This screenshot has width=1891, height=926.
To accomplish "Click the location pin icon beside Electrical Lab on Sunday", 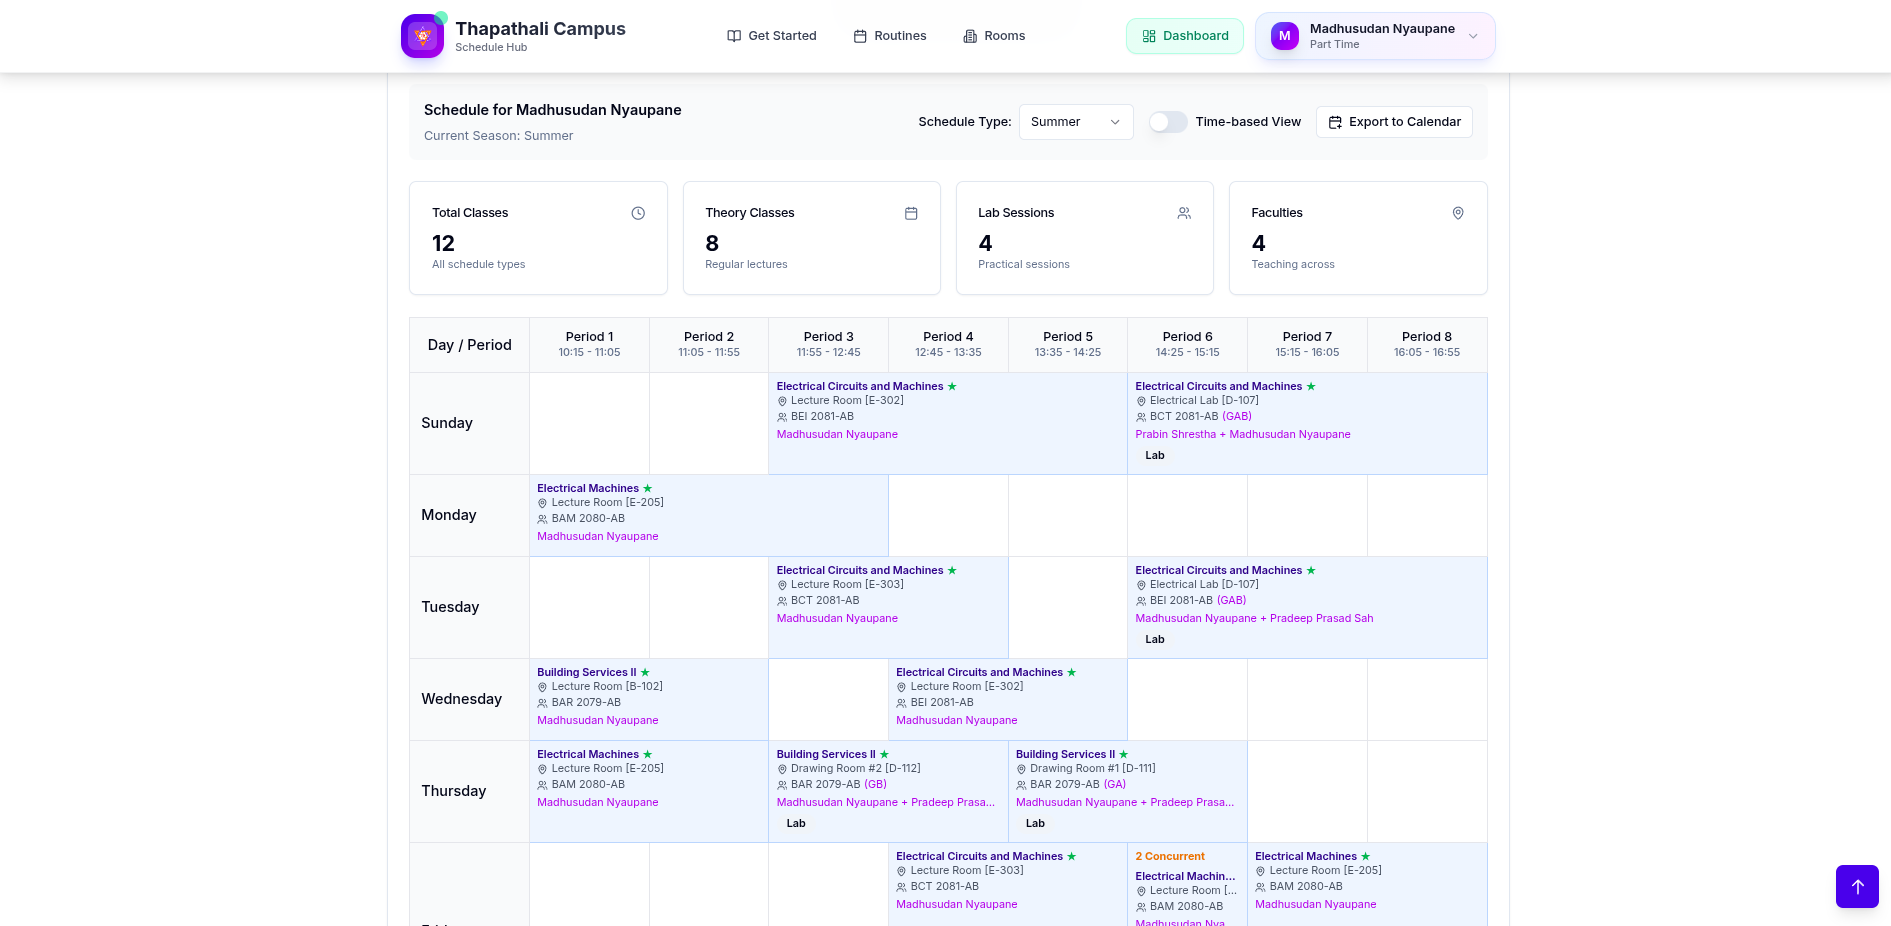I will [1141, 401].
